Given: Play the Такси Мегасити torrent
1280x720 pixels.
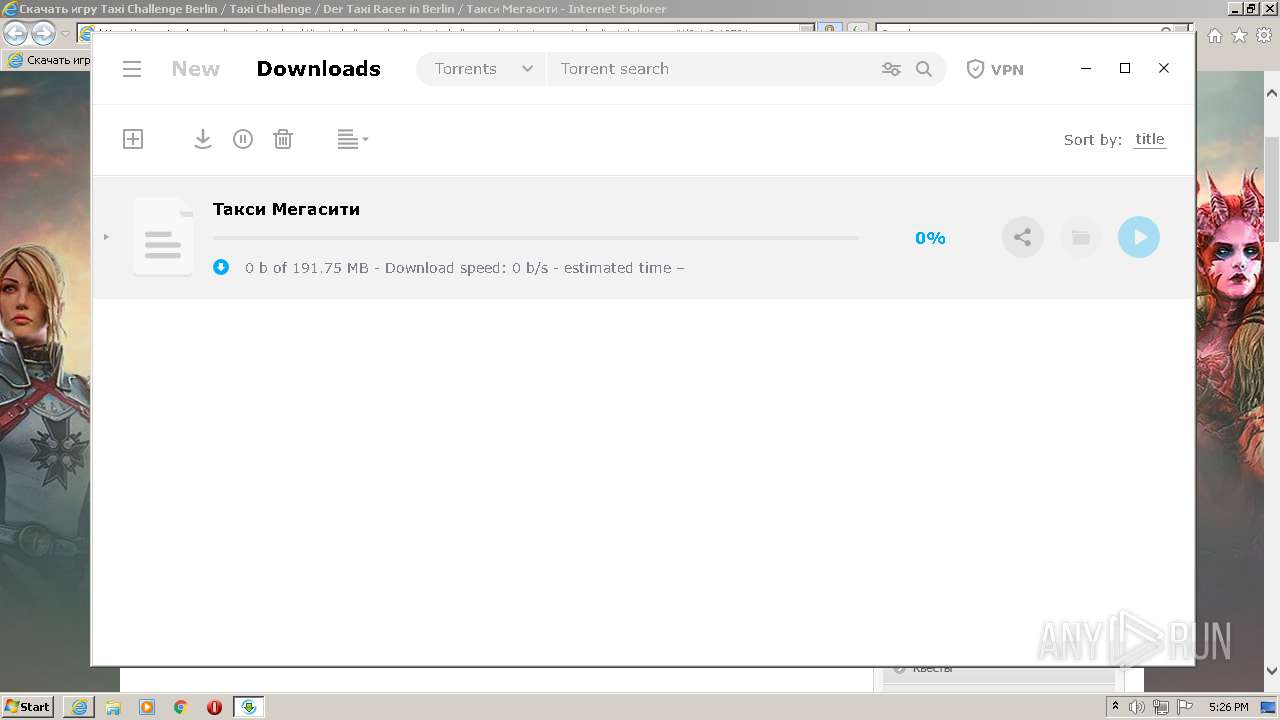Looking at the screenshot, I should tap(1138, 237).
